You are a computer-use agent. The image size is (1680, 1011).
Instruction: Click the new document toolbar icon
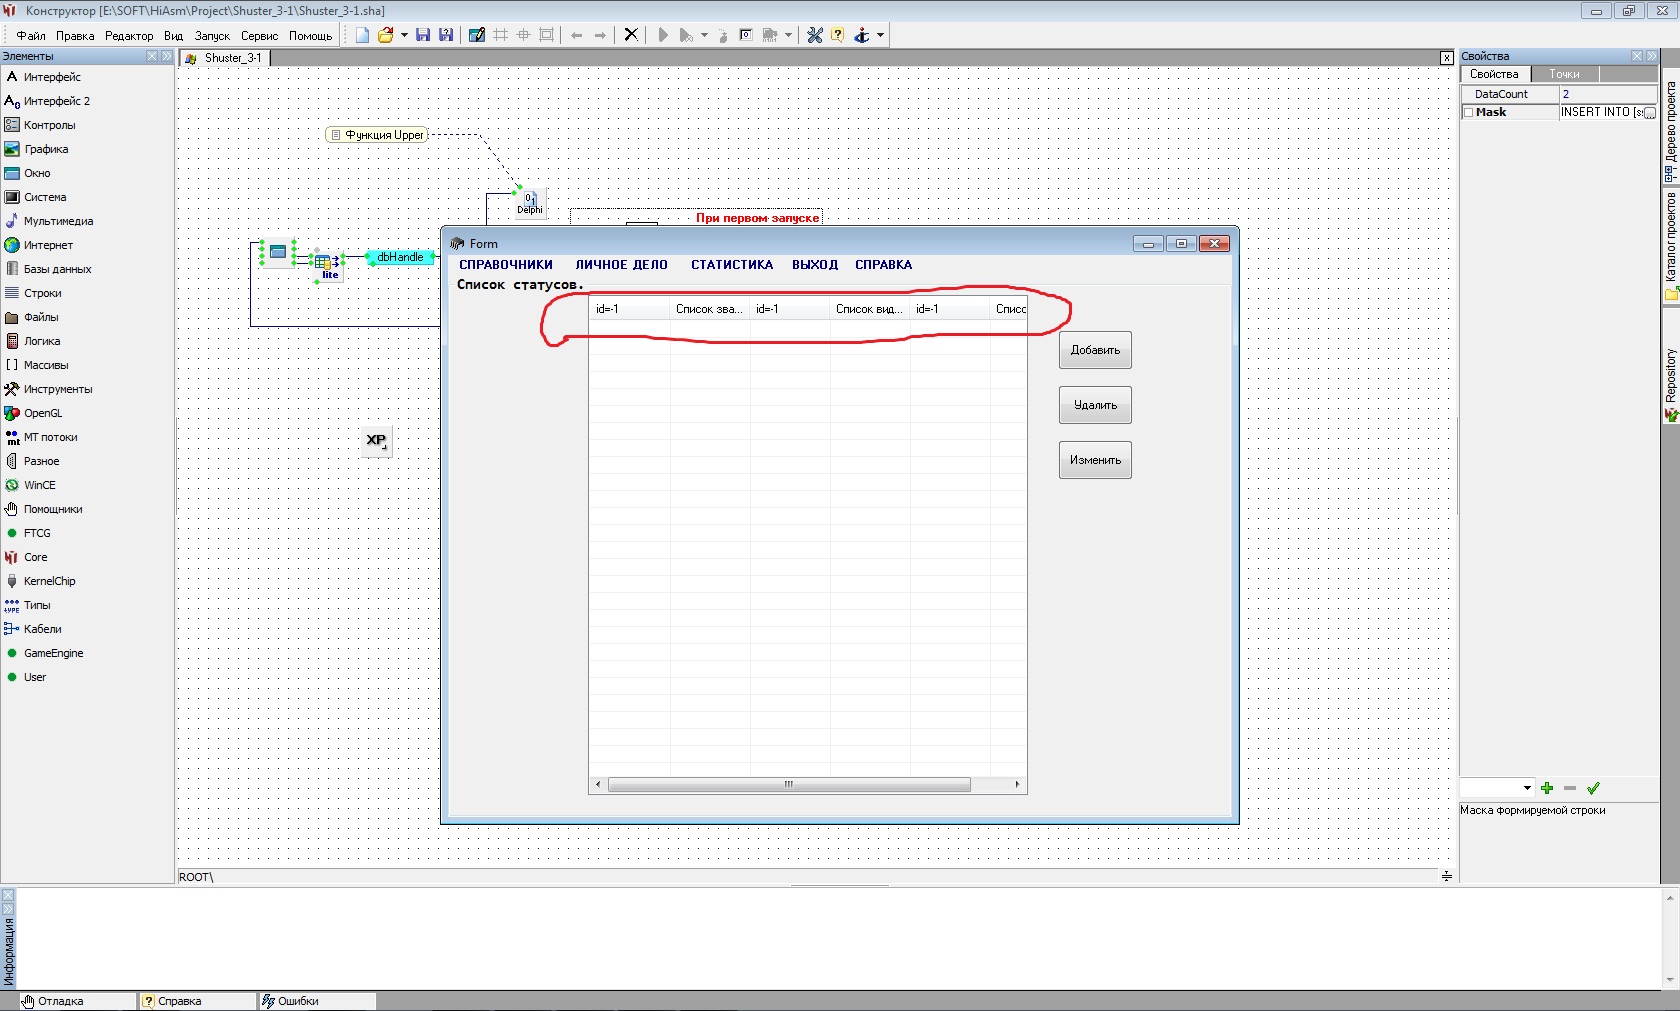click(362, 35)
